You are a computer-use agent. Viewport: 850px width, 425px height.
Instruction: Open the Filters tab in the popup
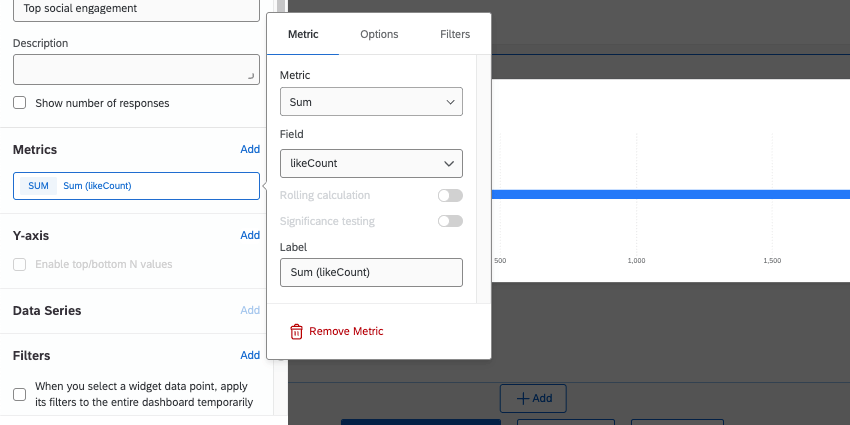click(x=455, y=34)
